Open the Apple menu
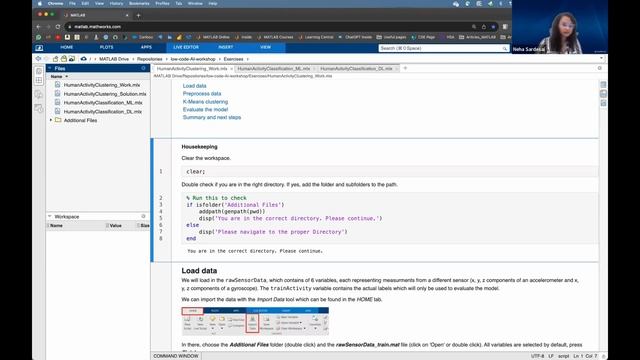This screenshot has height=360, width=640. 40,3
